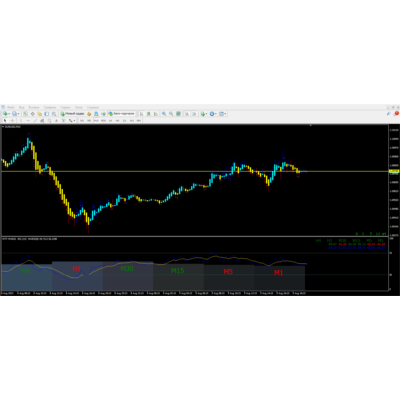The width and height of the screenshot is (400, 400).
Task: Click the green horizontal price level line
Action: click(195, 171)
